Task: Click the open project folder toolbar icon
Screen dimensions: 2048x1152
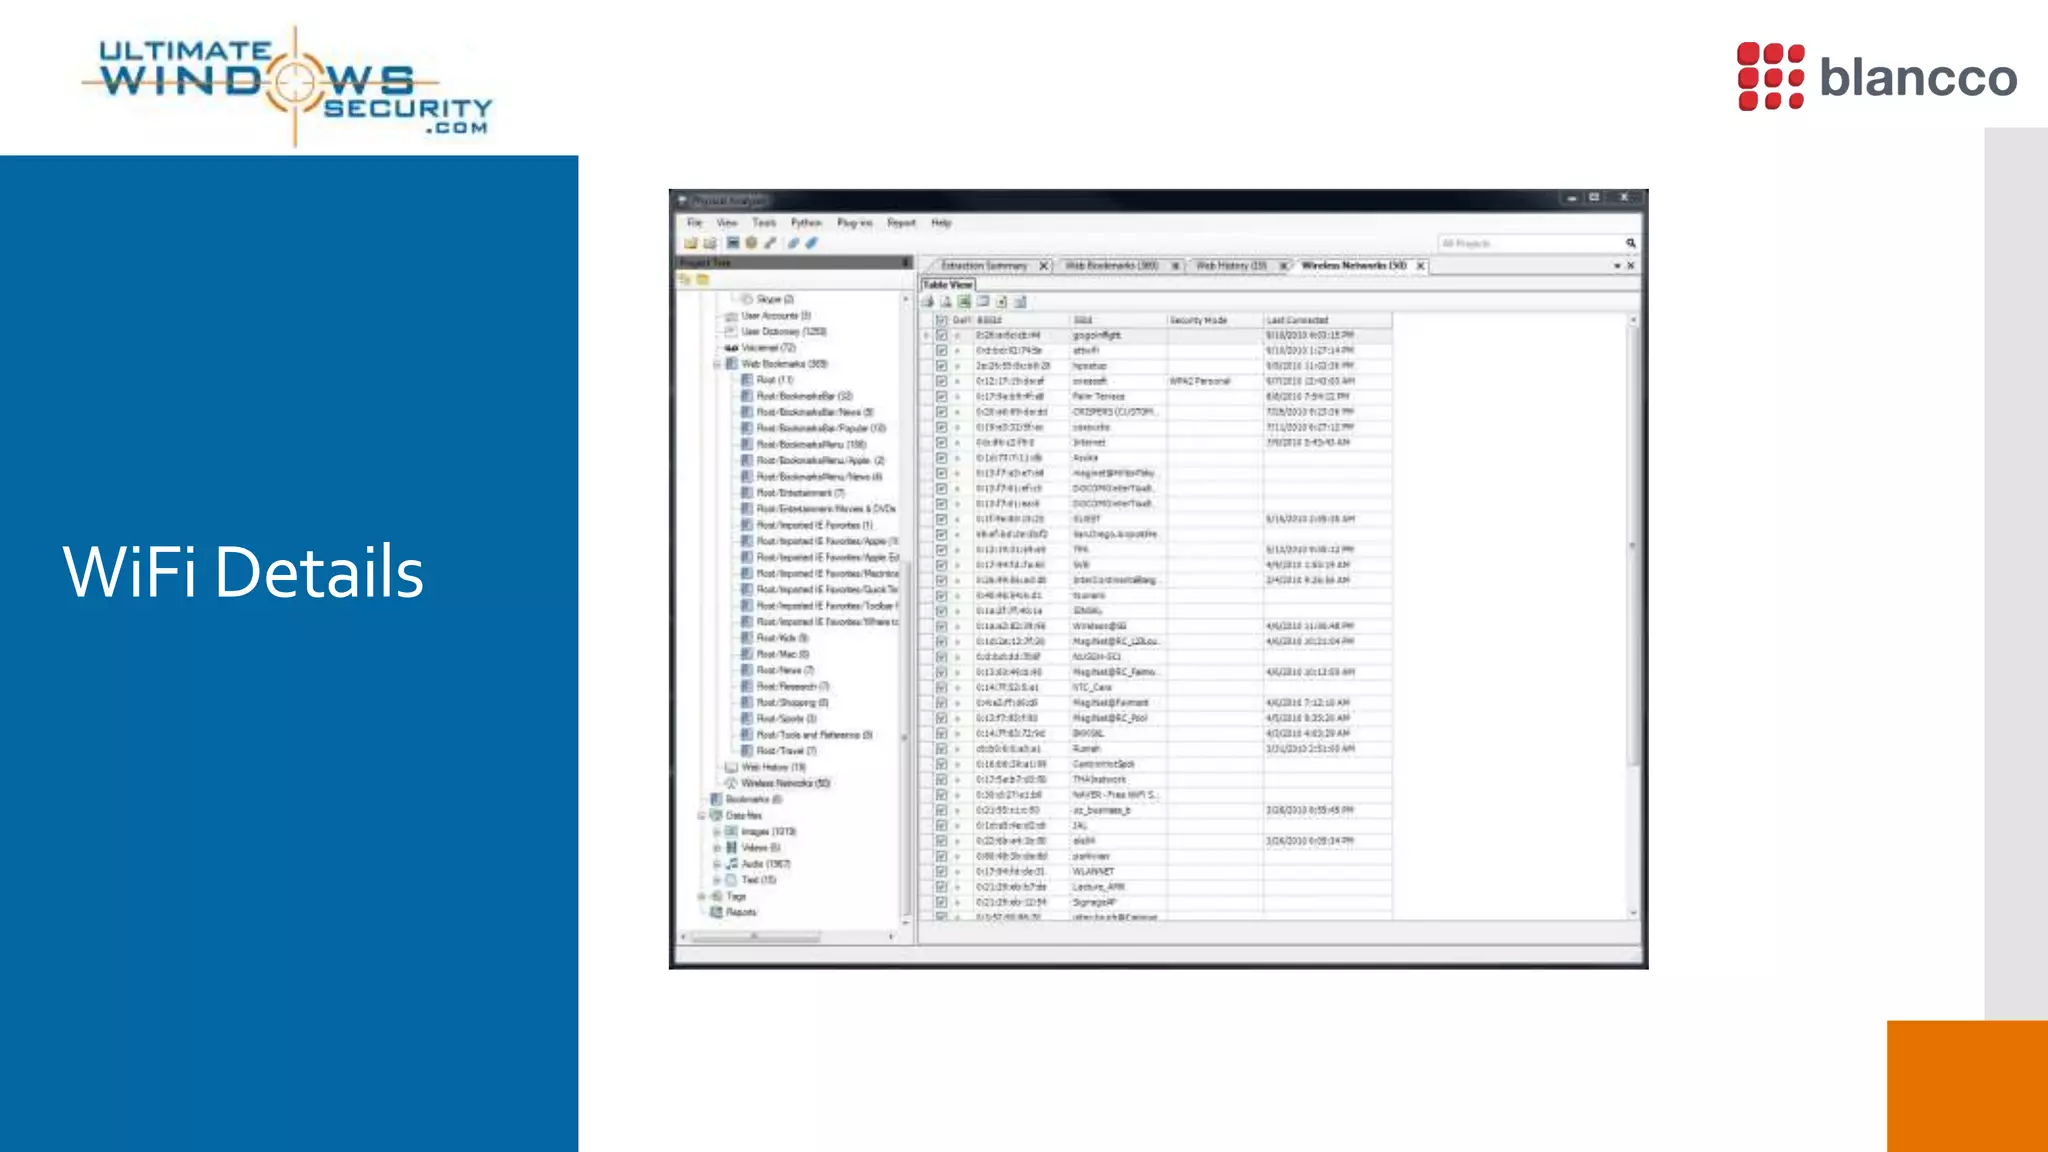Action: (x=690, y=243)
